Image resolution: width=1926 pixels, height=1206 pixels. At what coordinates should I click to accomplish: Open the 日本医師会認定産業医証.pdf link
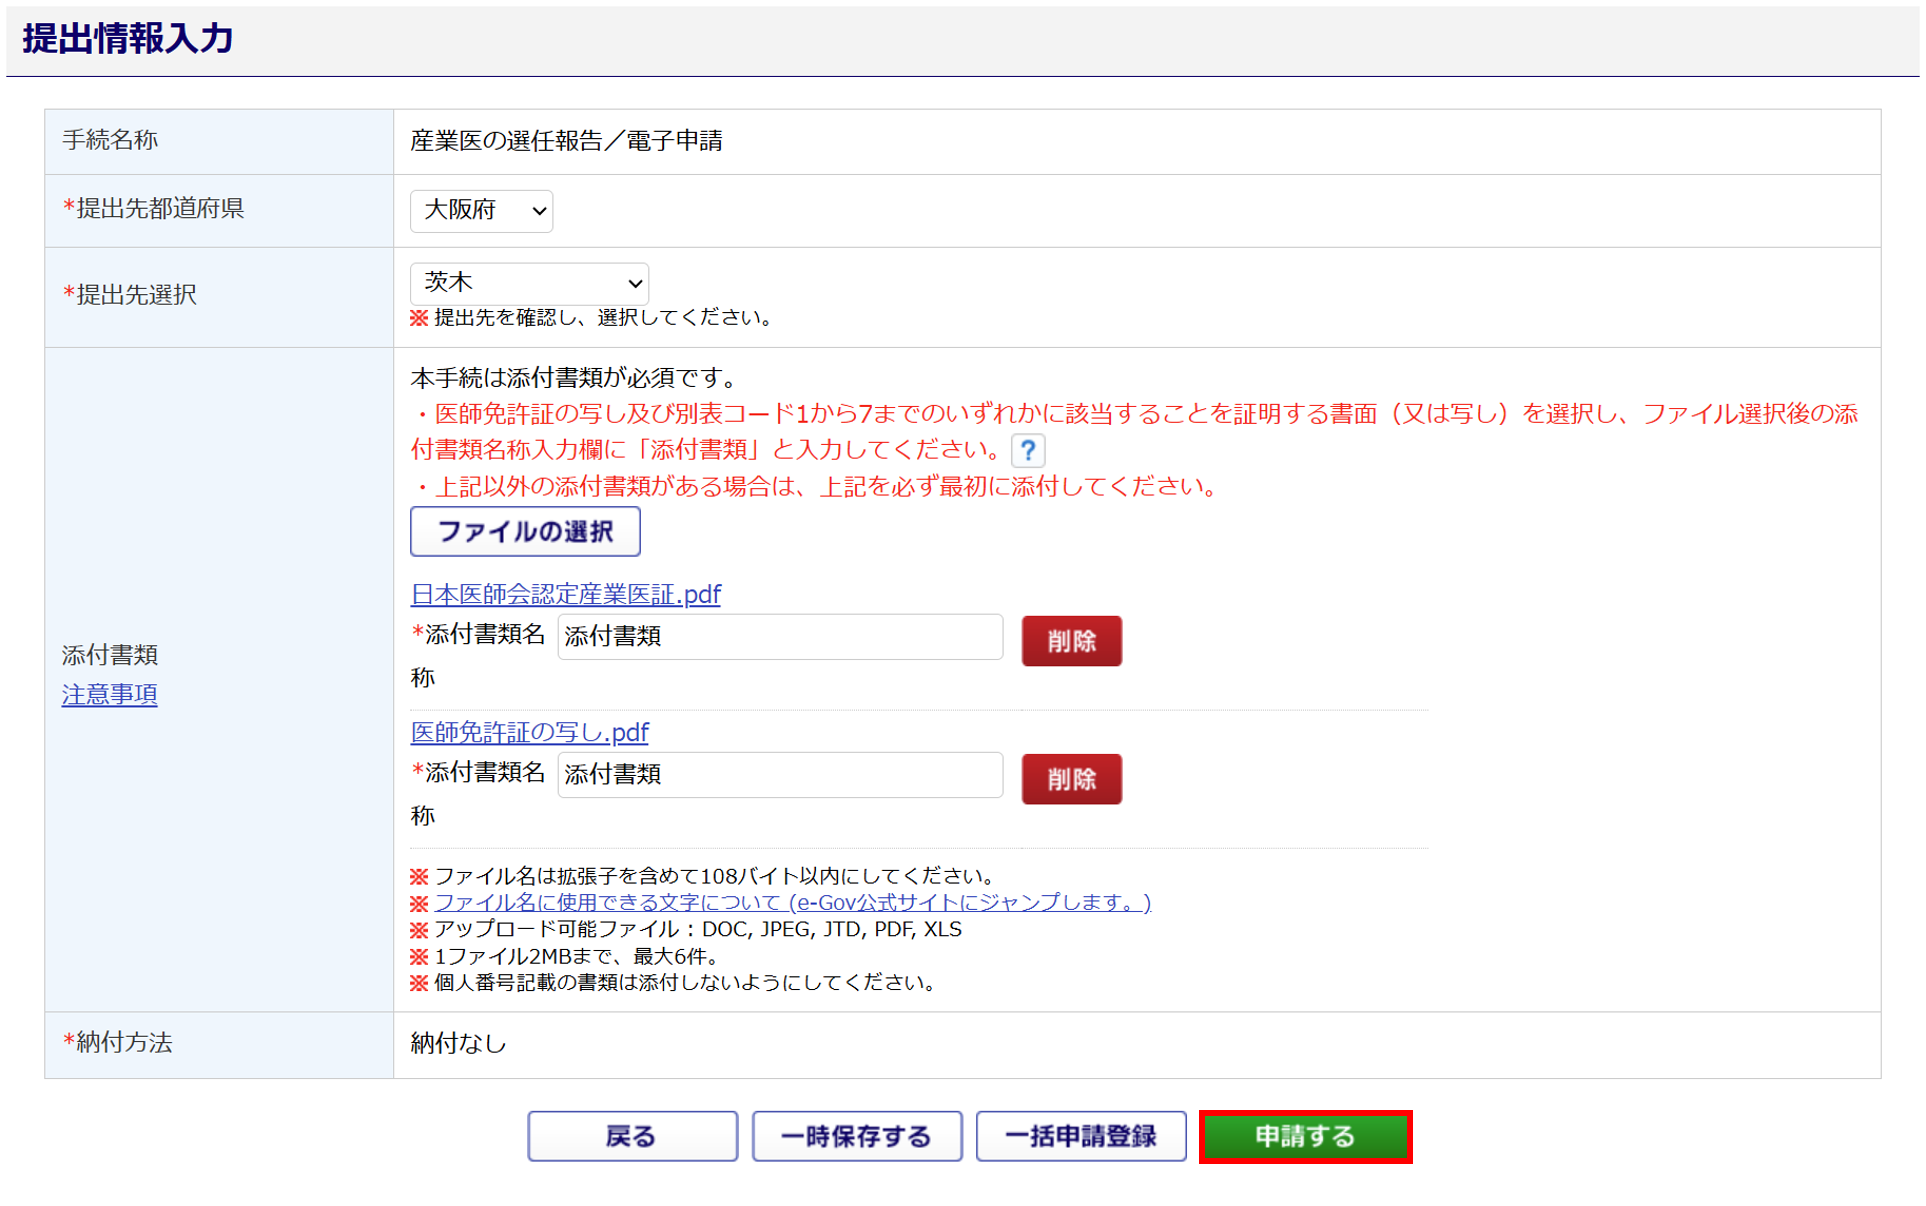[565, 594]
